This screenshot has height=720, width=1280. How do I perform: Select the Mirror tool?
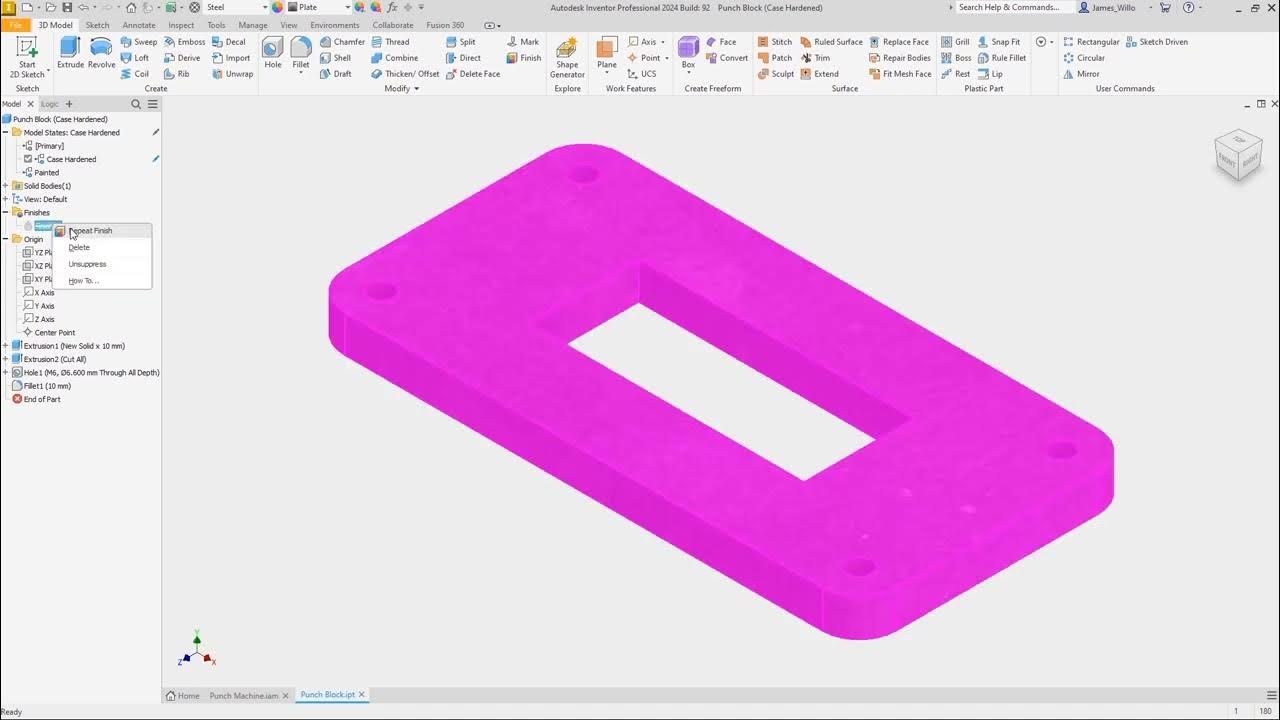pos(1081,74)
